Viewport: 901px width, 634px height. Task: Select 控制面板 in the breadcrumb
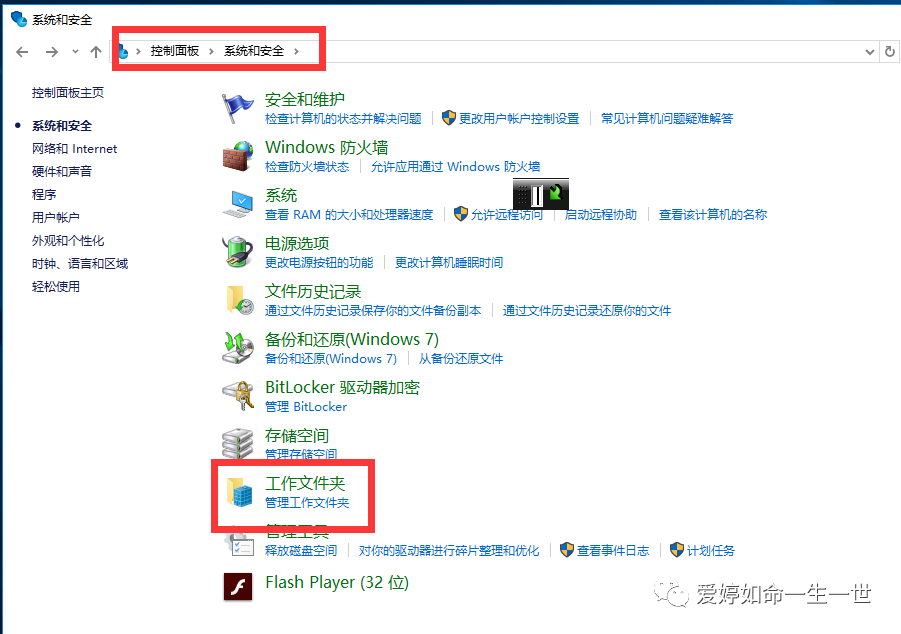coord(175,51)
